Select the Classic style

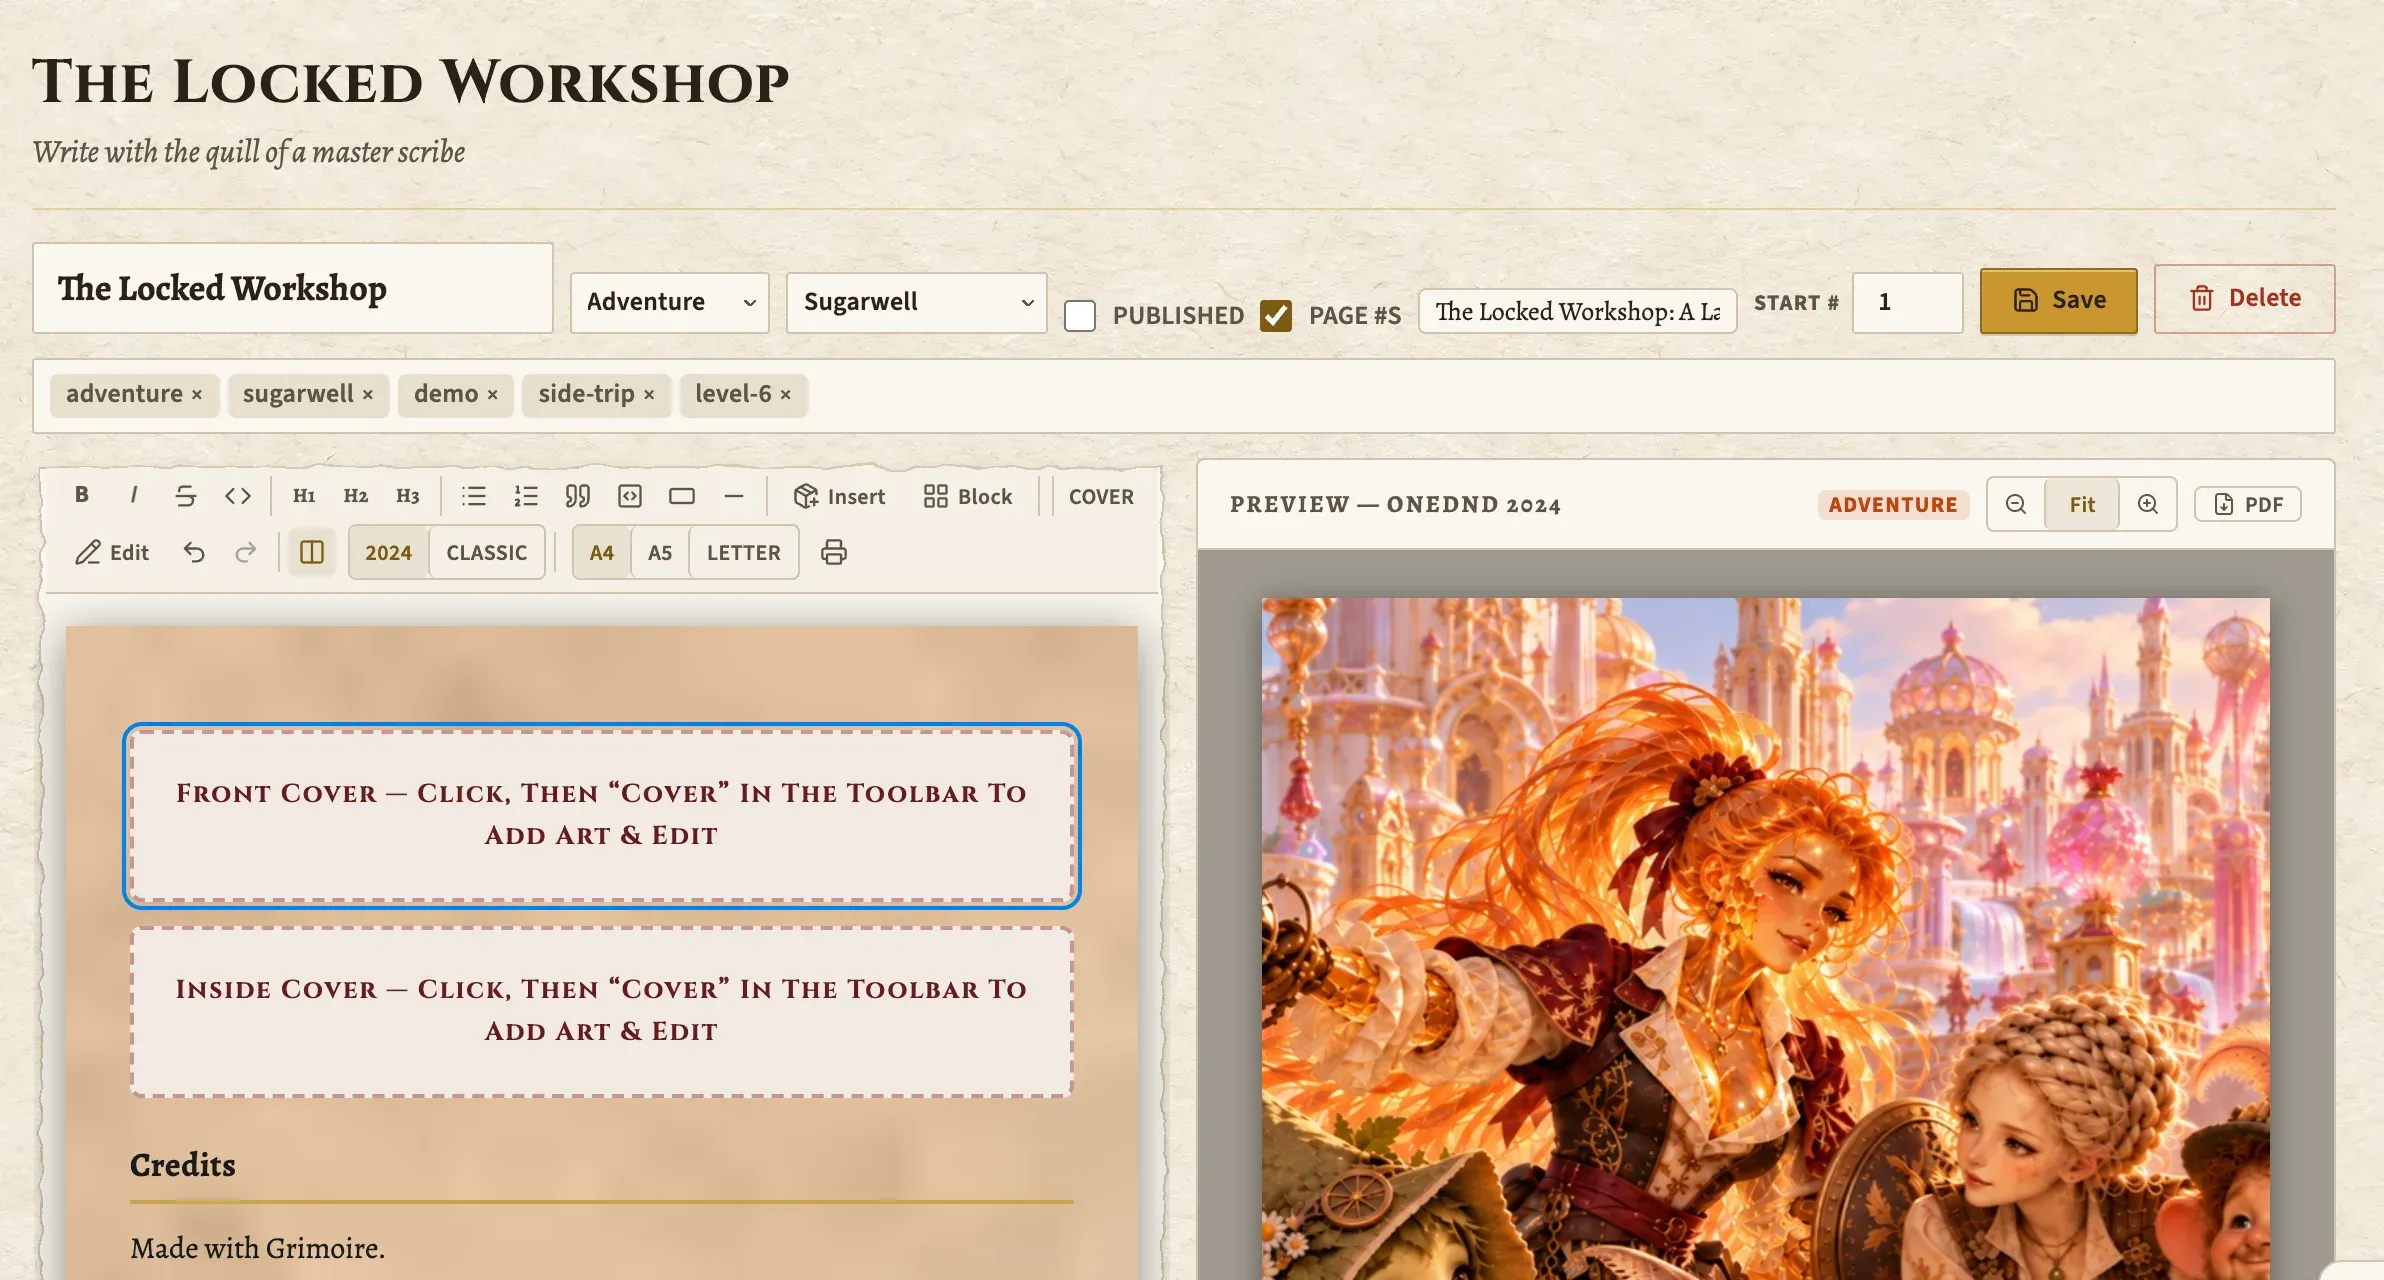[x=487, y=552]
